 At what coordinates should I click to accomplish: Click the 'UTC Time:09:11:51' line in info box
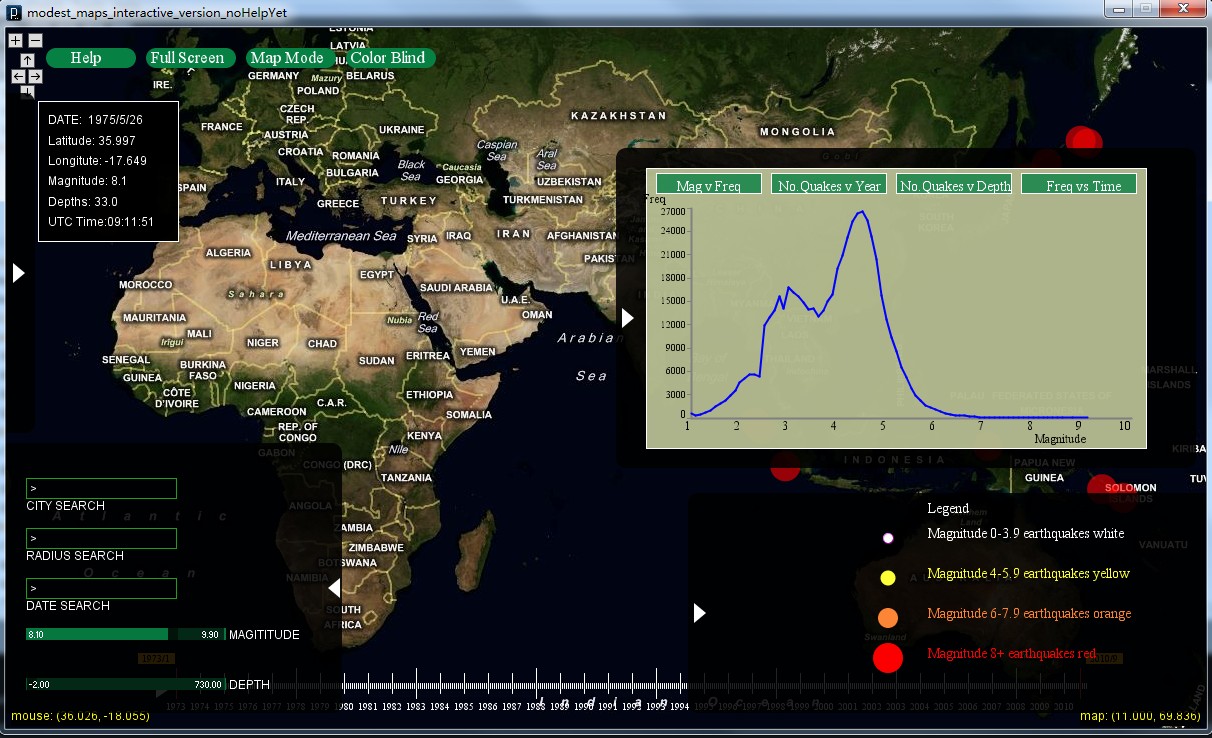click(x=101, y=221)
